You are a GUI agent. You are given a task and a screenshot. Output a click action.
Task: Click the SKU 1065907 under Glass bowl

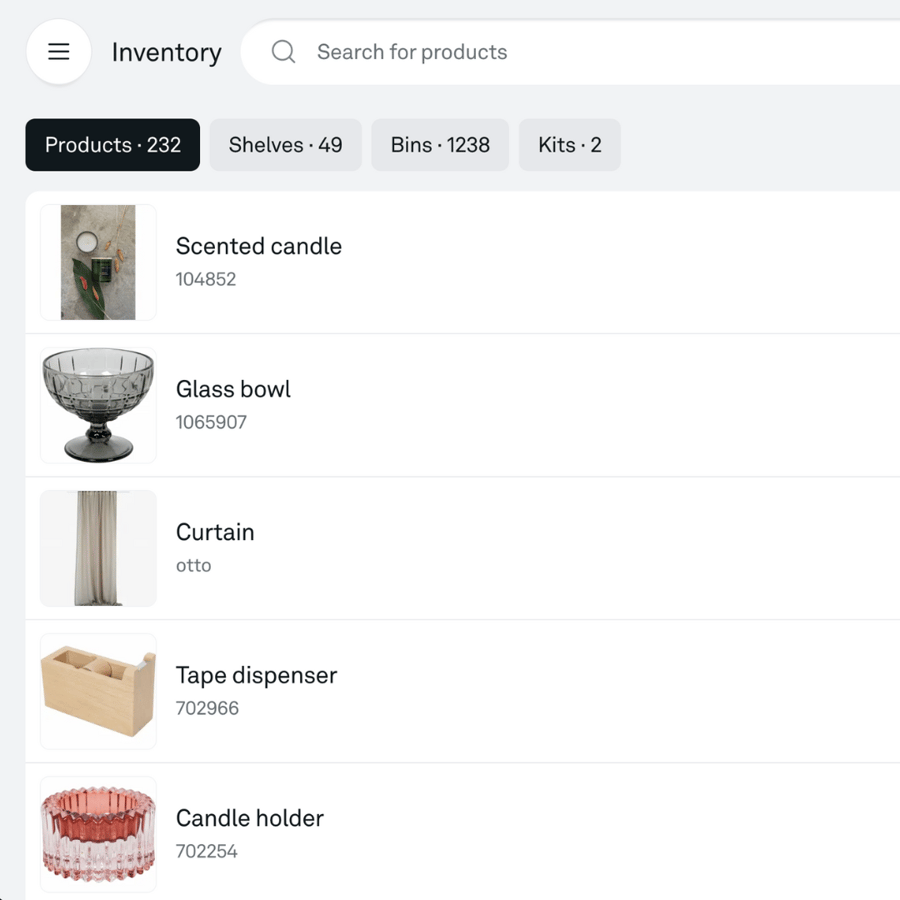[211, 423]
